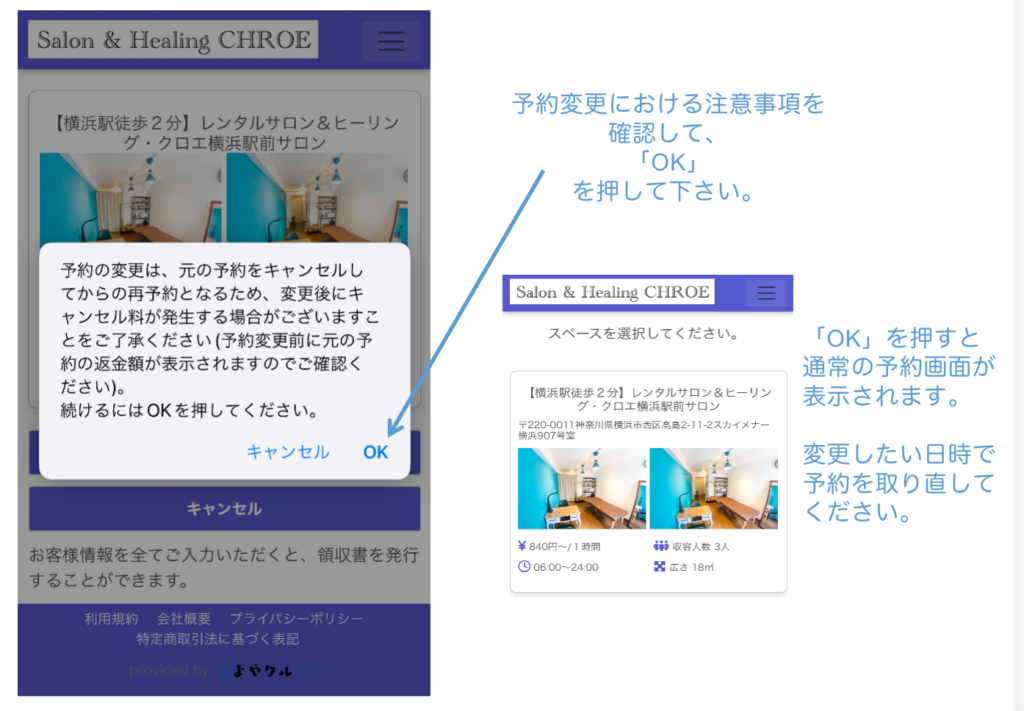Open the プライバシーポリシー footer link

pos(296,619)
